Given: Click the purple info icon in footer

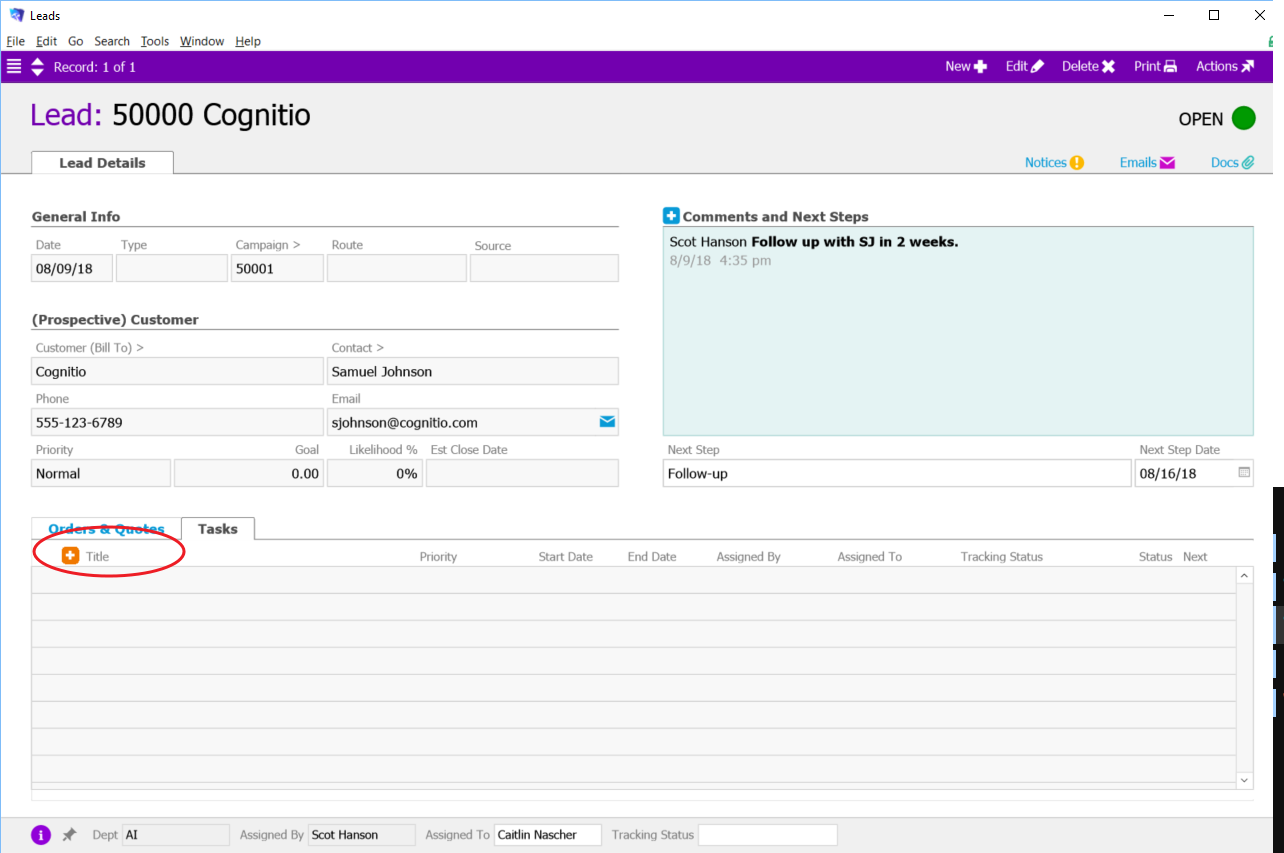Looking at the screenshot, I should point(41,835).
